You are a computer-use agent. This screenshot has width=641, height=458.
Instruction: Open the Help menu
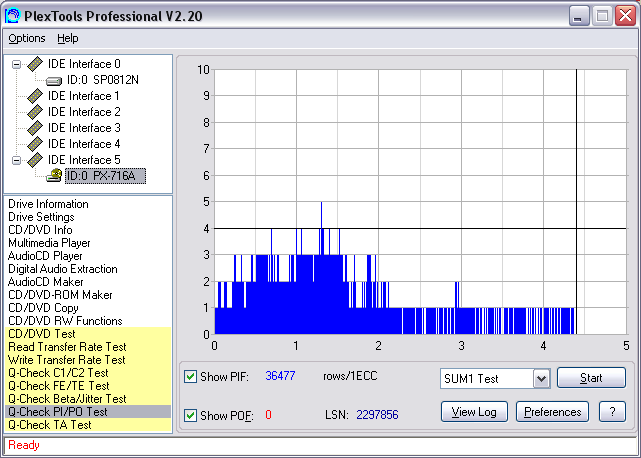pyautogui.click(x=67, y=38)
